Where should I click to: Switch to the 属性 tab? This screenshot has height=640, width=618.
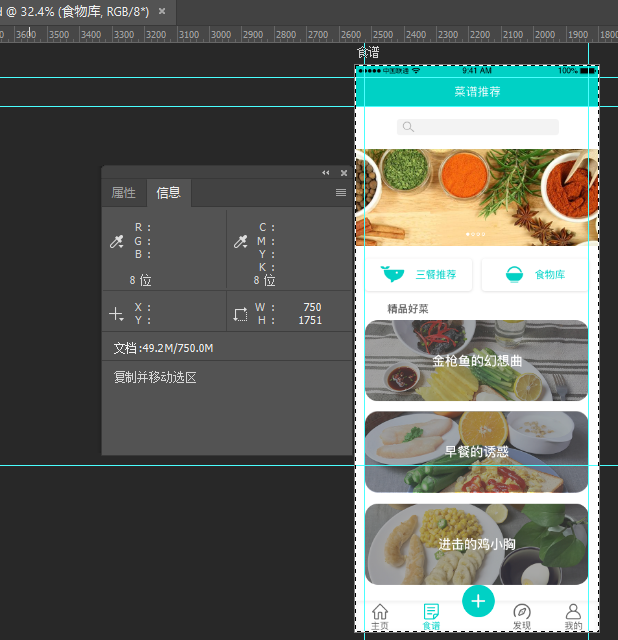(x=124, y=193)
